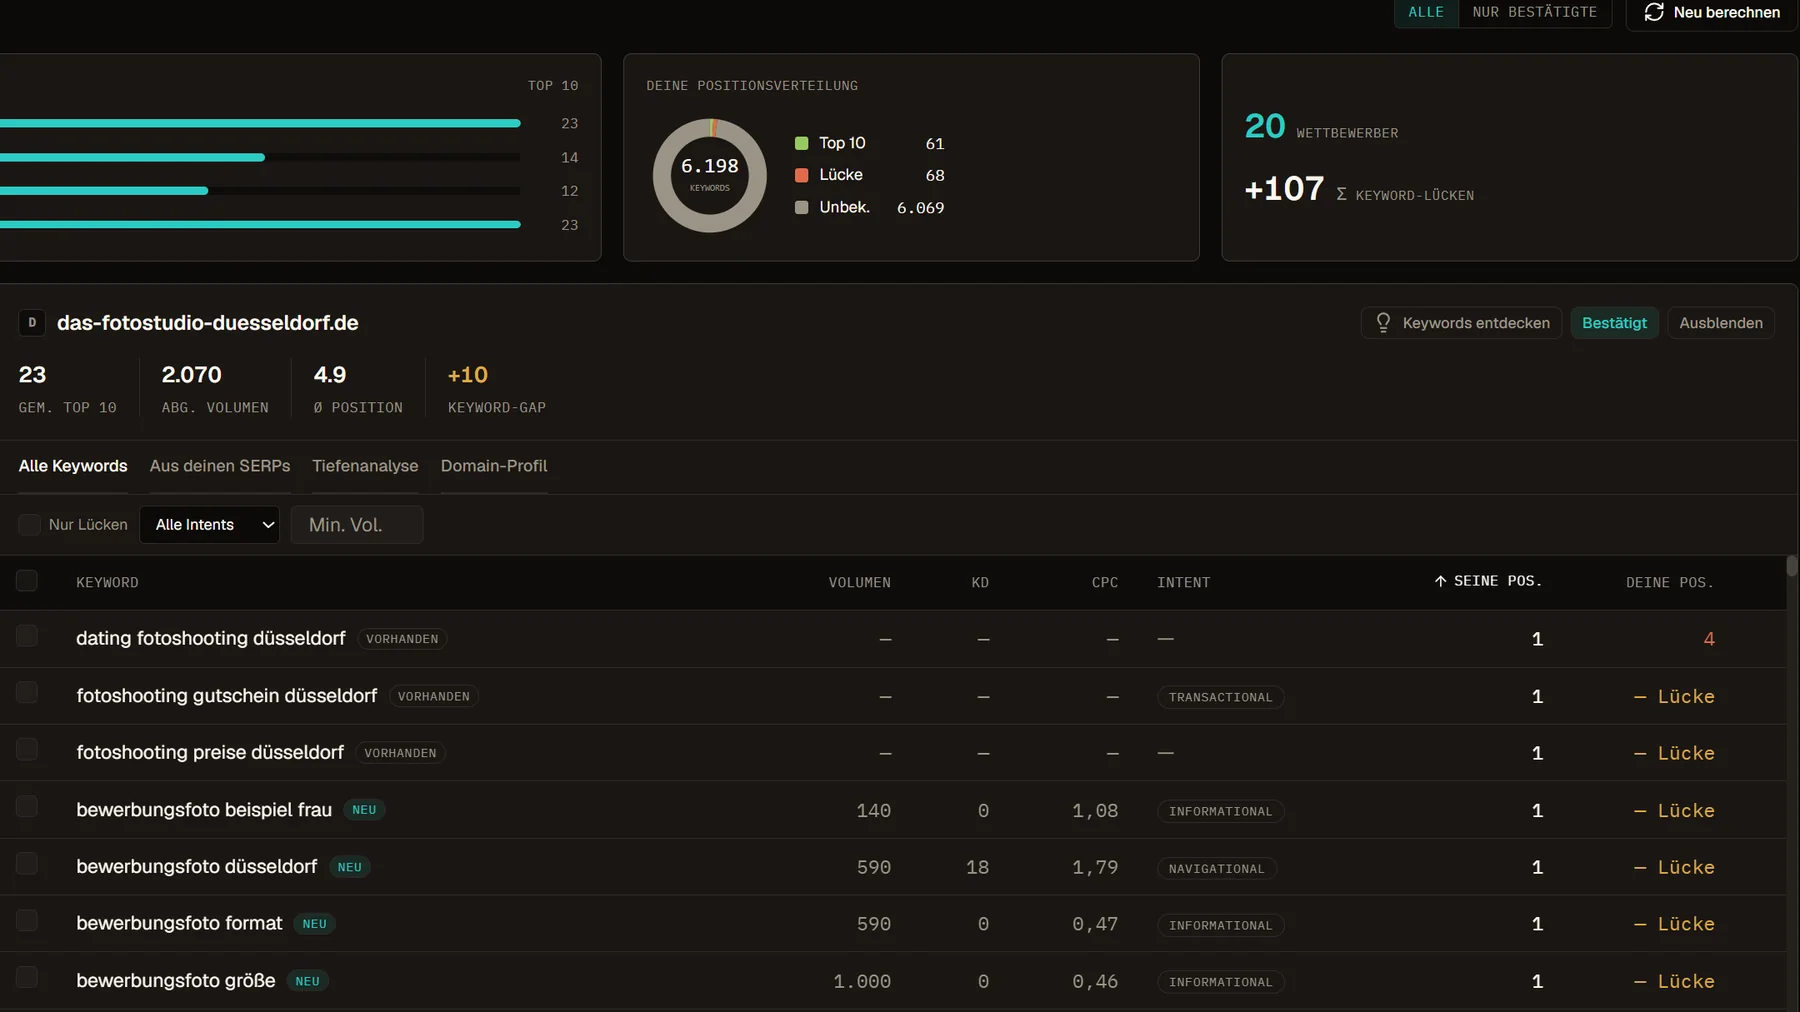The image size is (1800, 1012).
Task: Click the 2.070 Abg. Volumen stat
Action: point(192,375)
